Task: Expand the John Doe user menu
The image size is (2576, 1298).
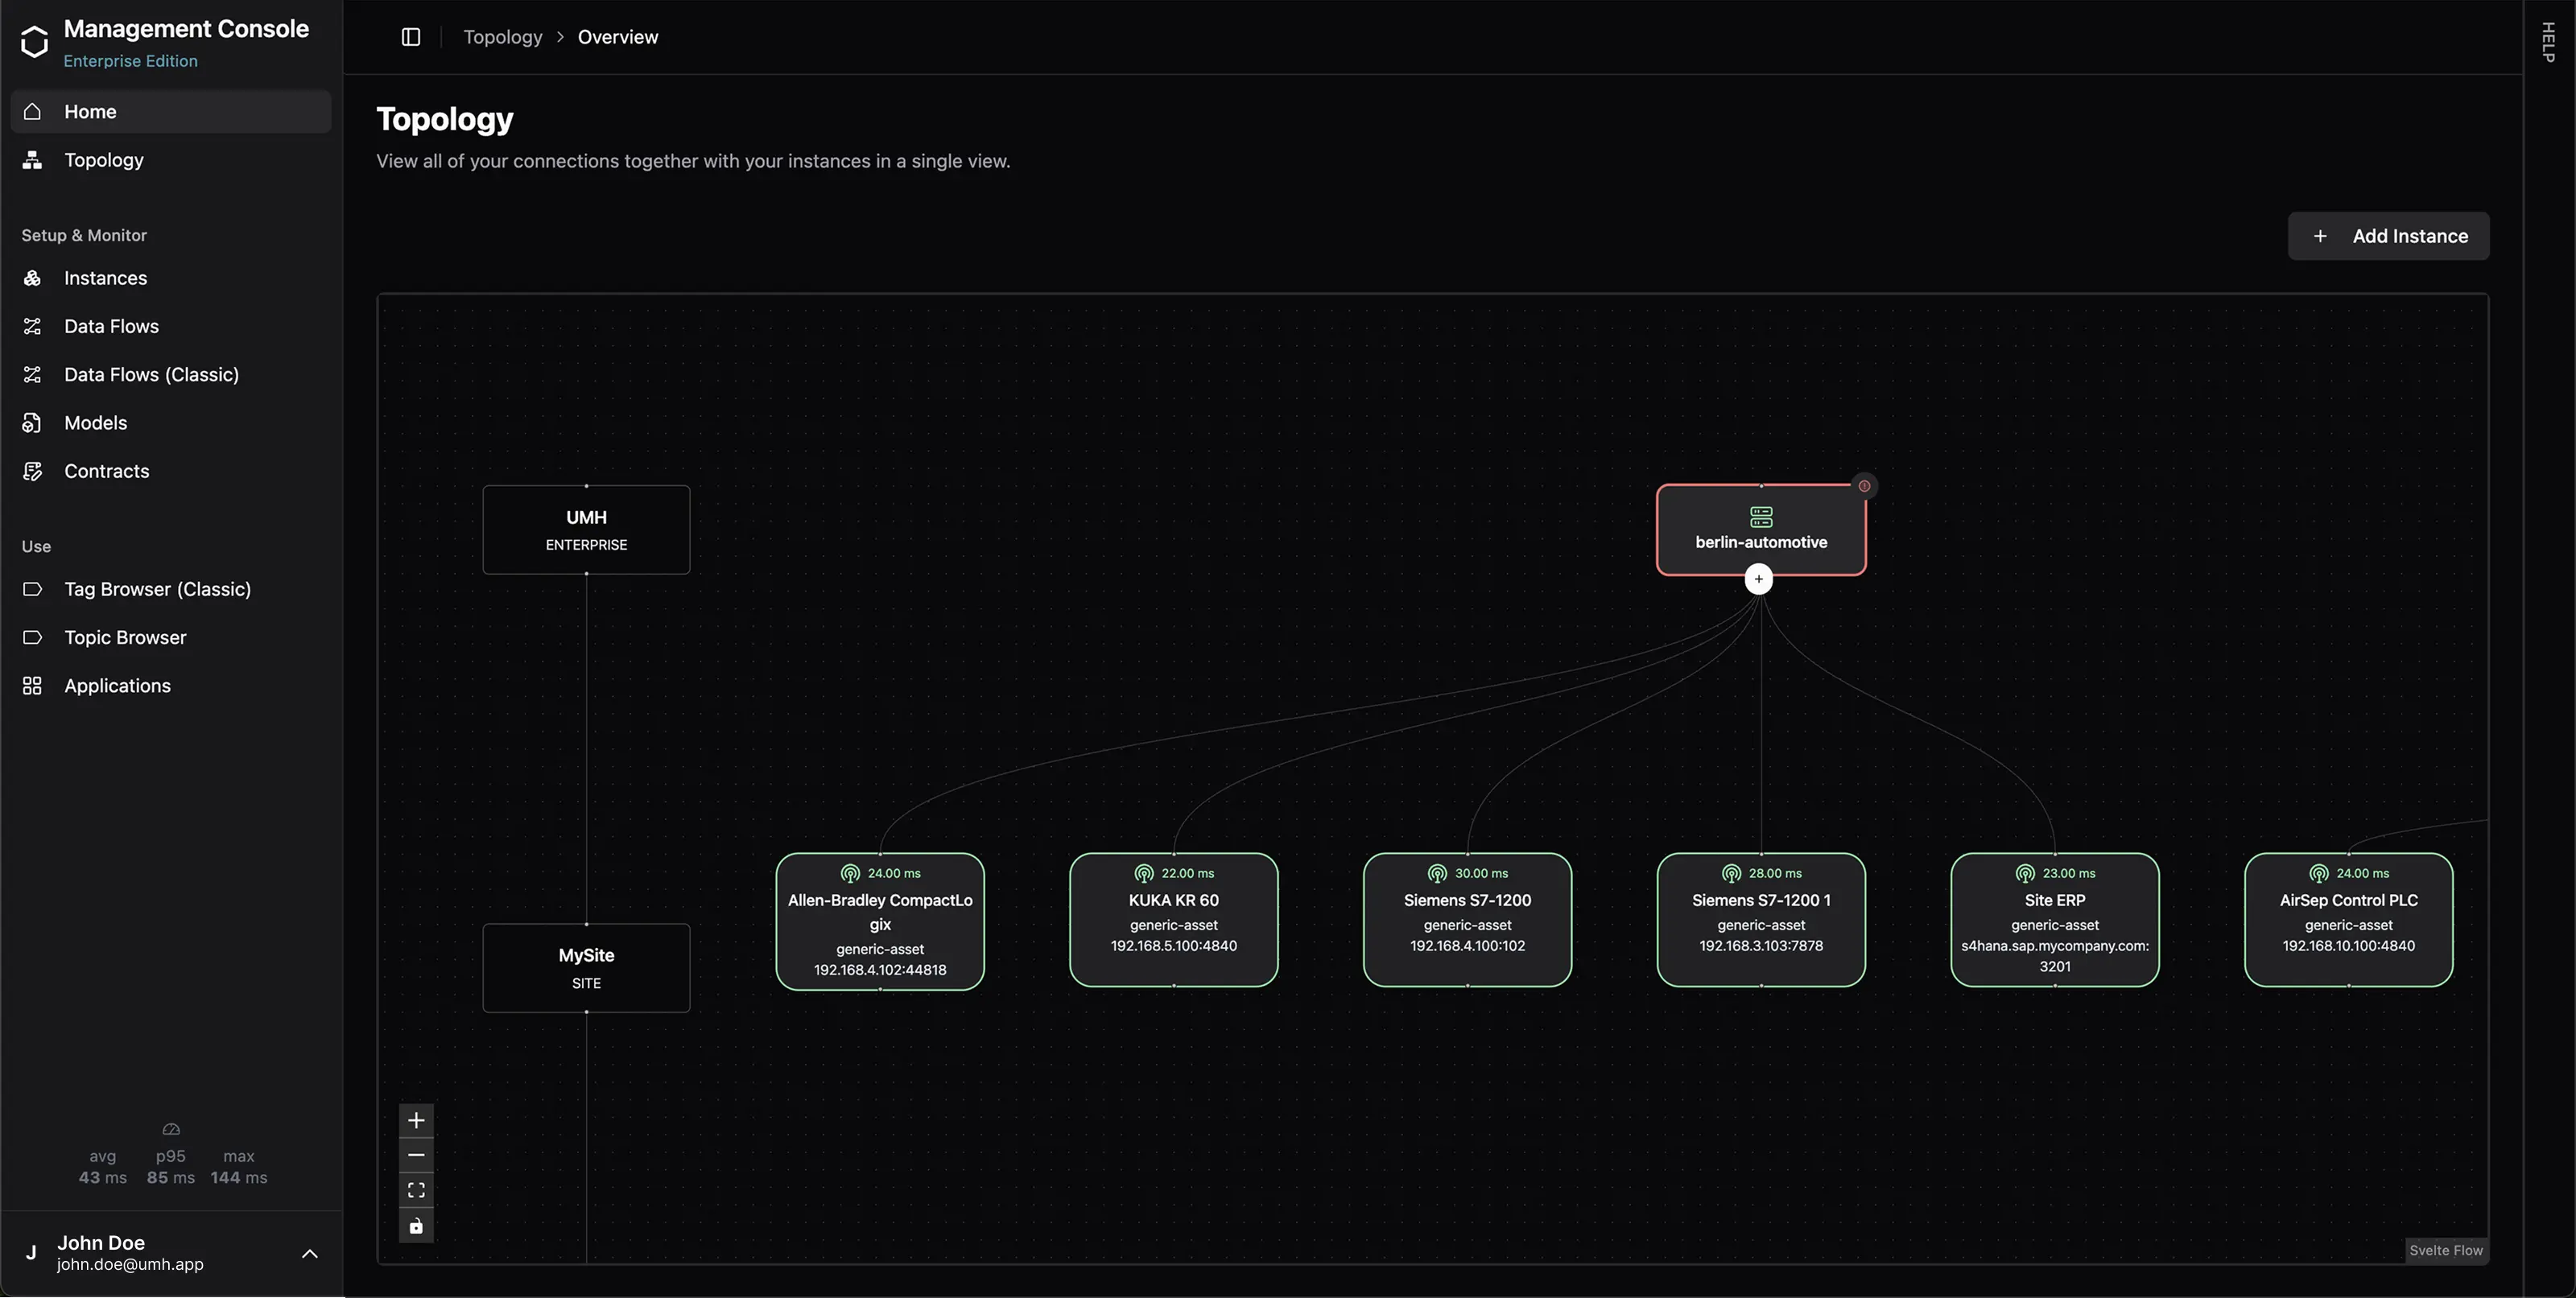Action: [310, 1253]
